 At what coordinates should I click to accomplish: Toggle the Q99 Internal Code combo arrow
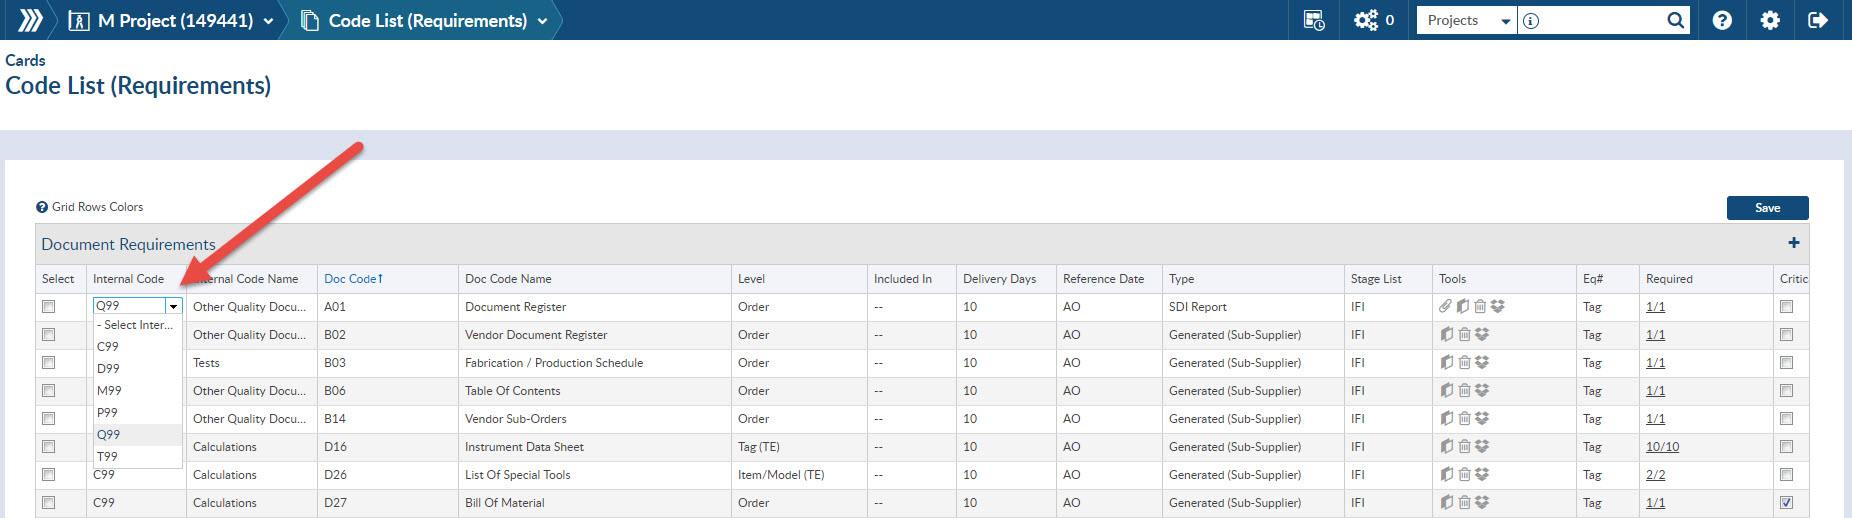tap(173, 306)
